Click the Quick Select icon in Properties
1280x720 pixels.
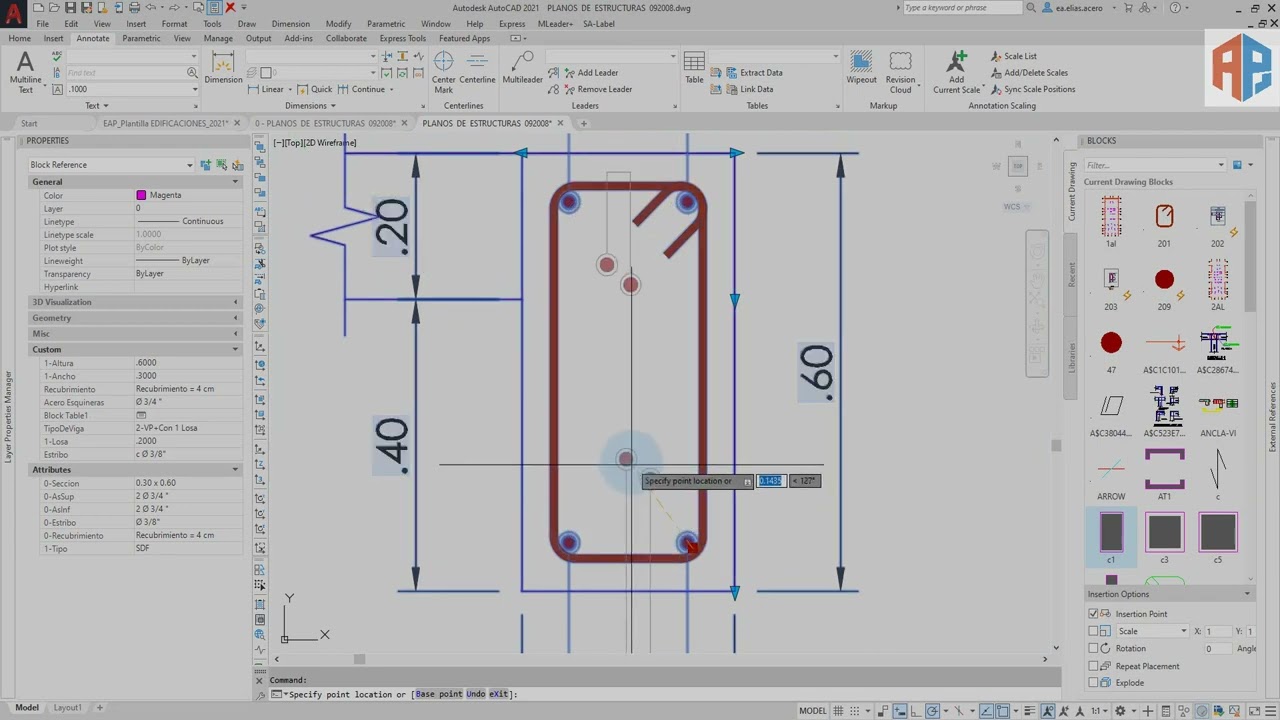click(237, 164)
